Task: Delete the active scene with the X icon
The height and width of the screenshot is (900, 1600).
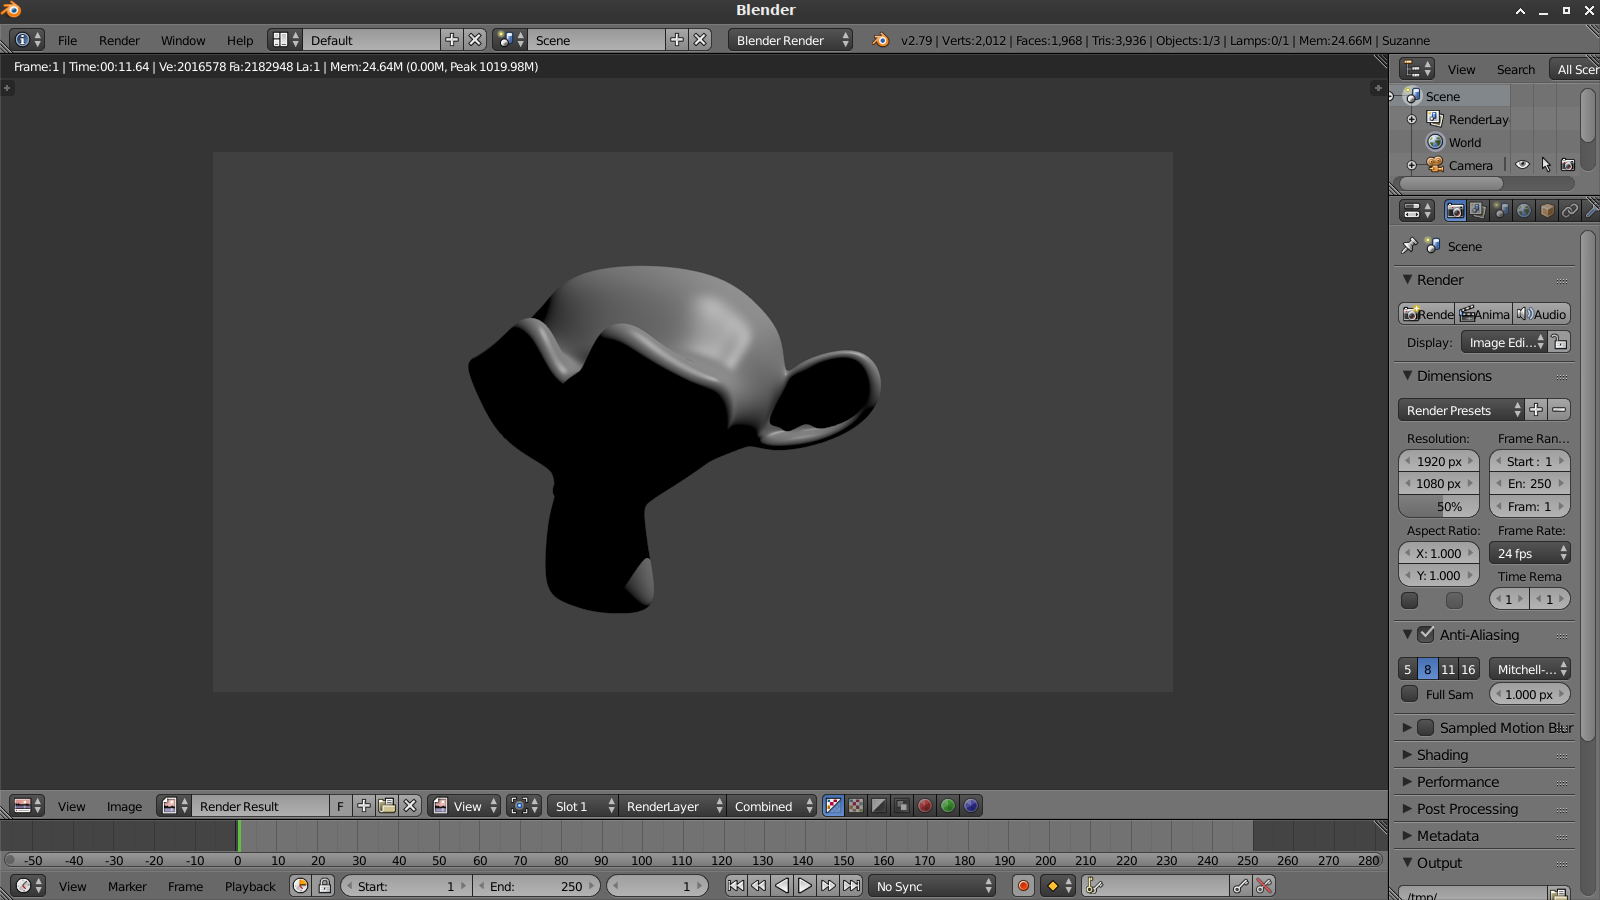Action: pyautogui.click(x=700, y=39)
